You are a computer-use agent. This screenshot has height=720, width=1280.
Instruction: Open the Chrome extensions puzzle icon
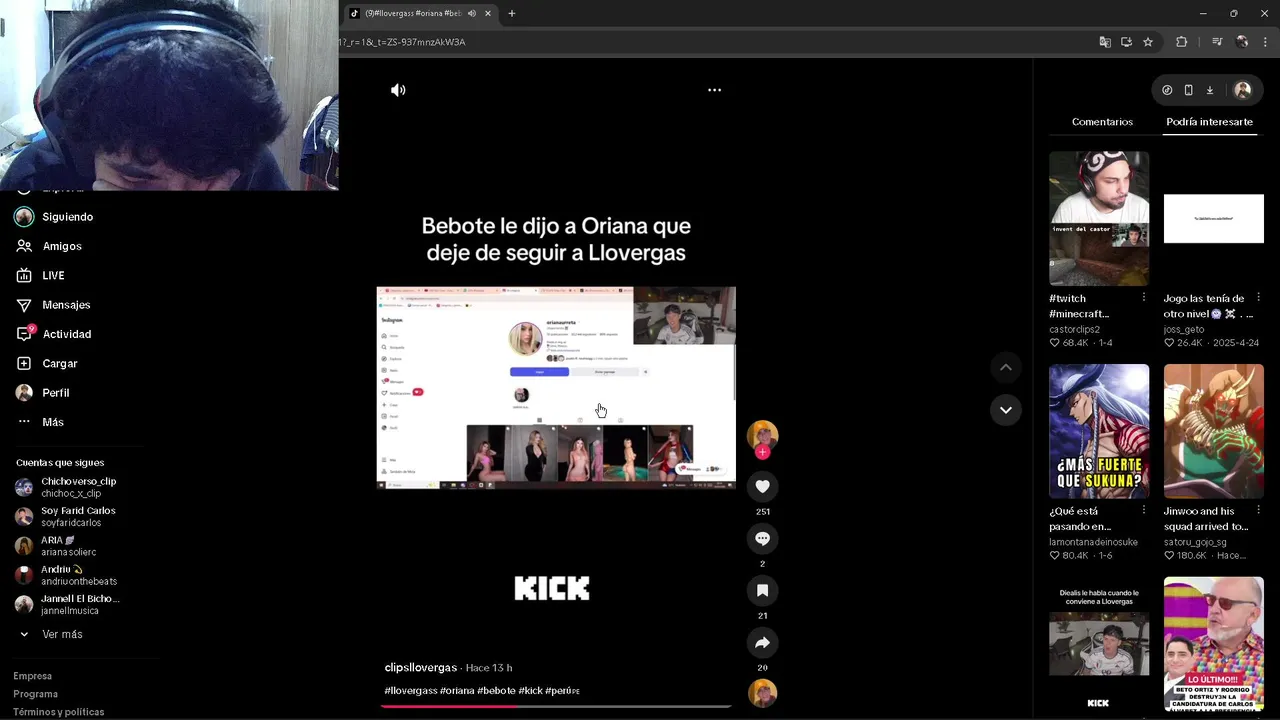(x=1181, y=42)
